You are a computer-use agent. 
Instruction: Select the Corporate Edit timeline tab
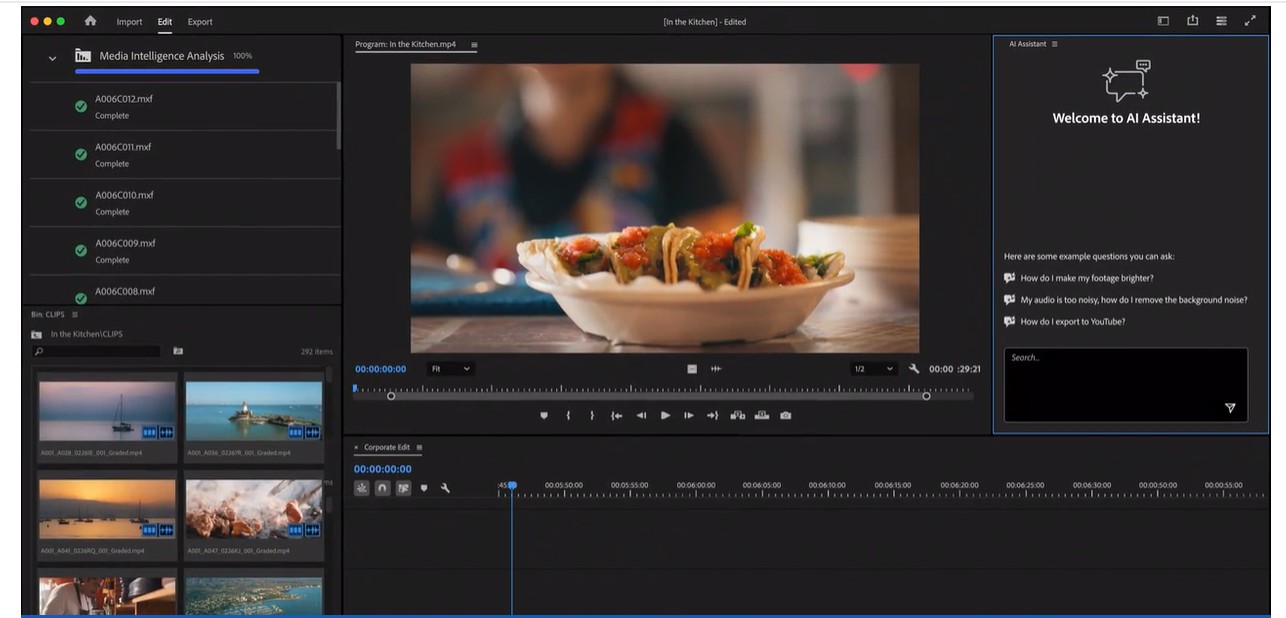pos(387,447)
